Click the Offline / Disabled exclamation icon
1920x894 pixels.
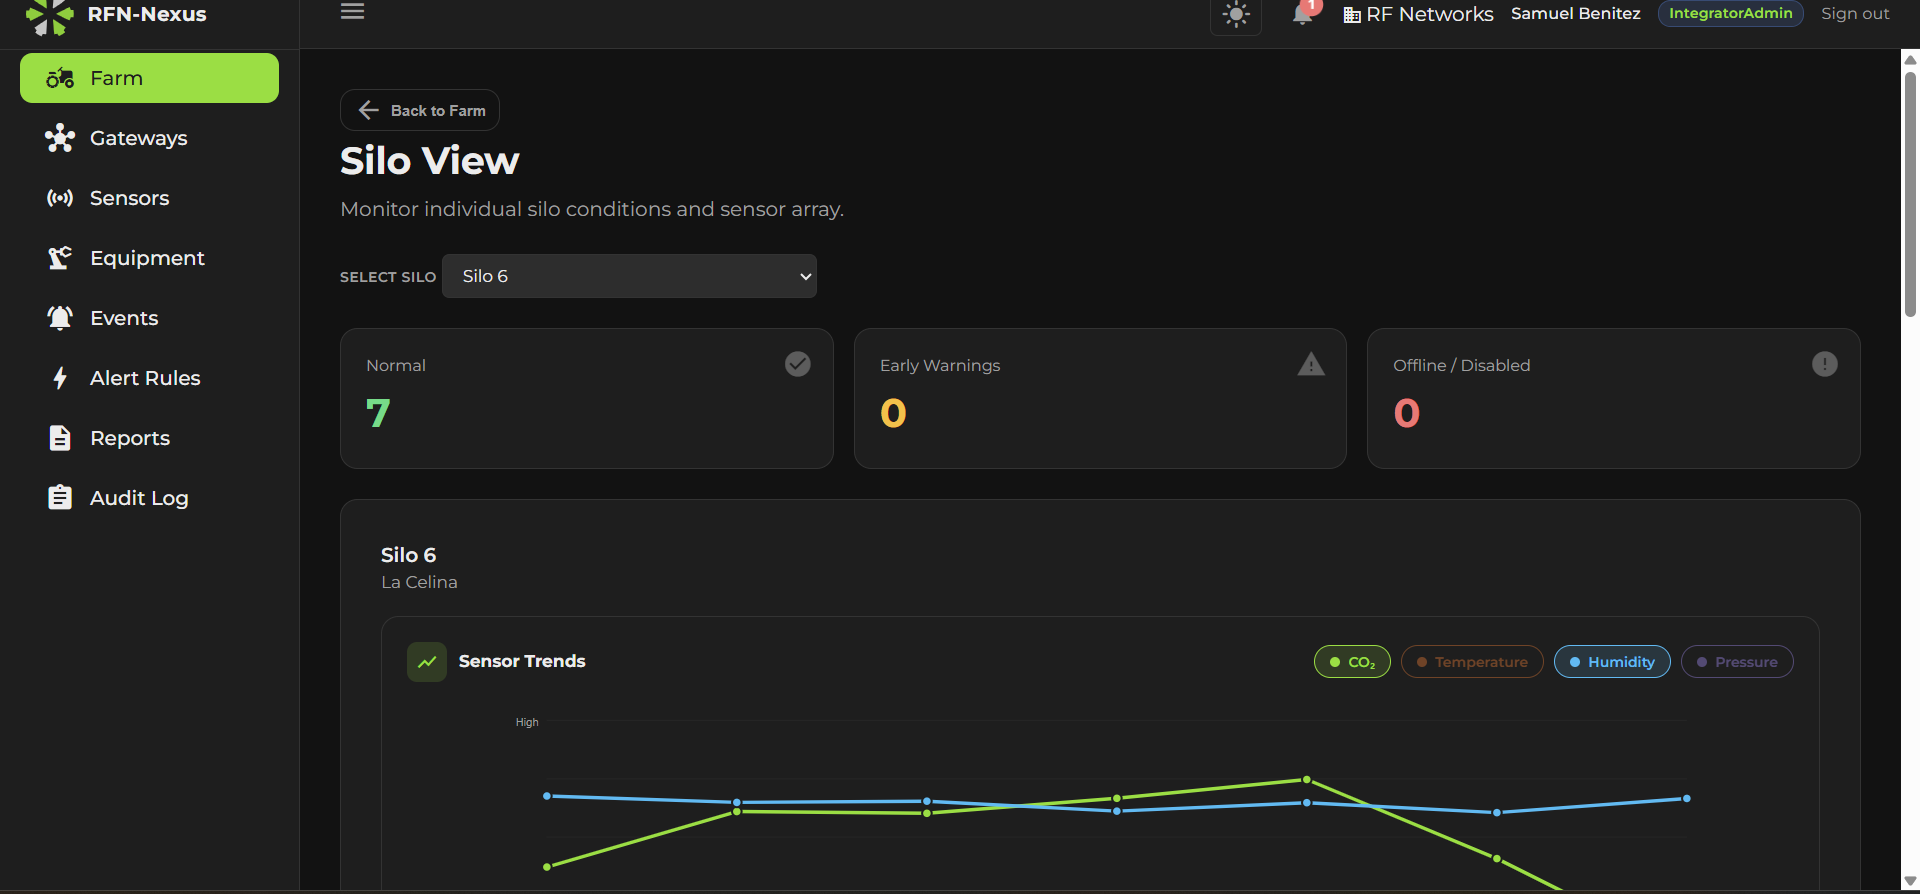click(1825, 364)
